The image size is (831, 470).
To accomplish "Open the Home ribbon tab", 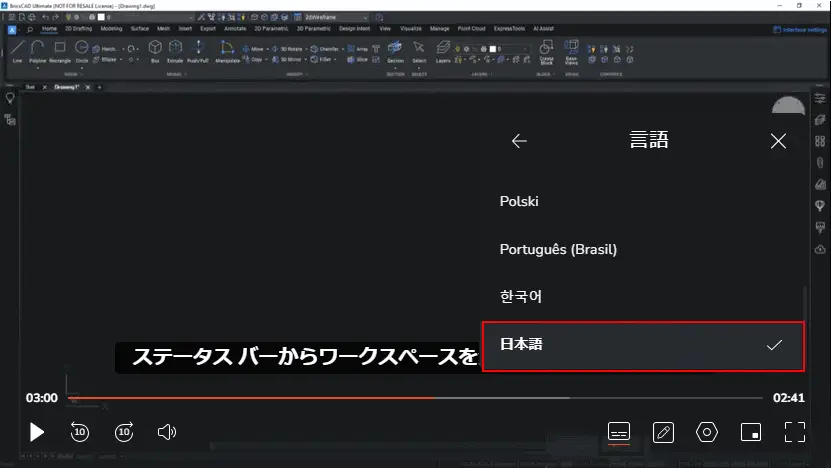I will coord(49,29).
